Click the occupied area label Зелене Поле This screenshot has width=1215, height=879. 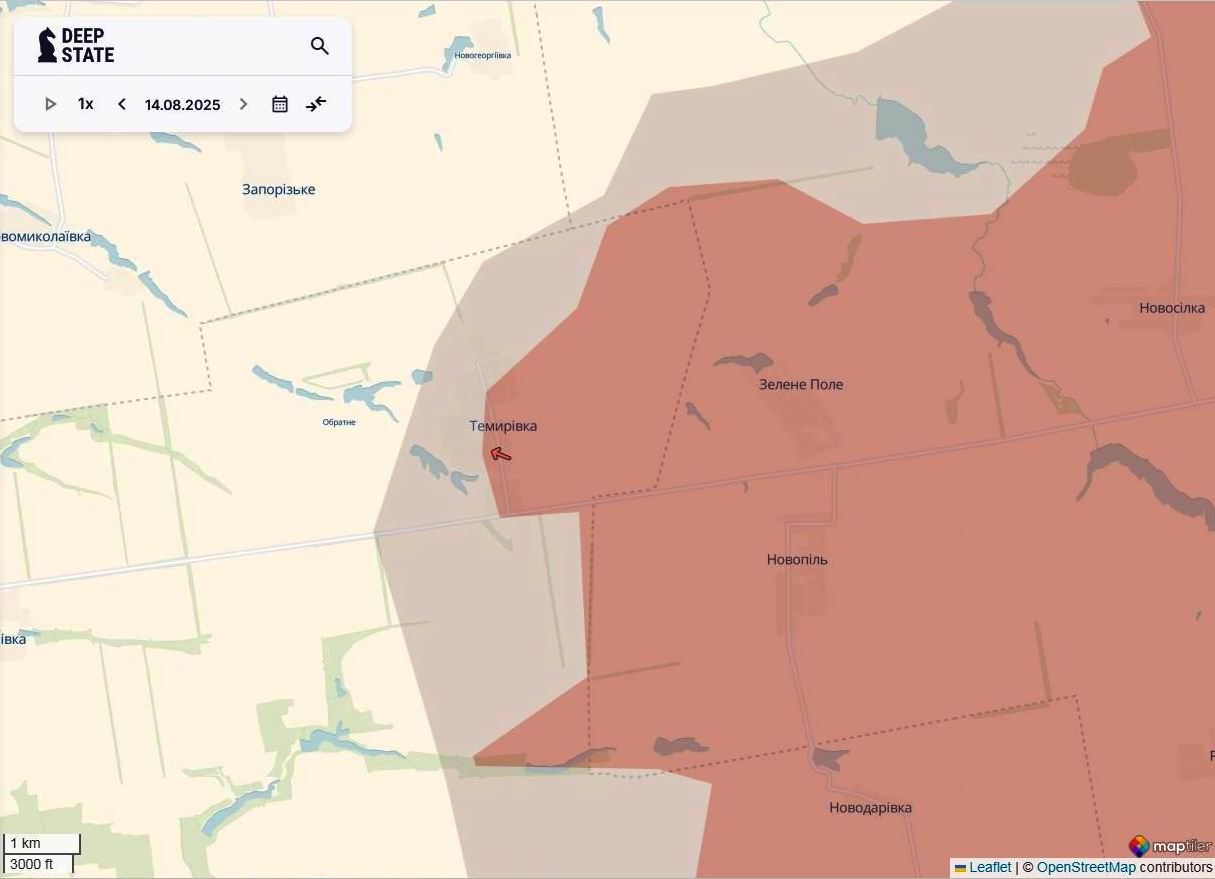(x=799, y=384)
